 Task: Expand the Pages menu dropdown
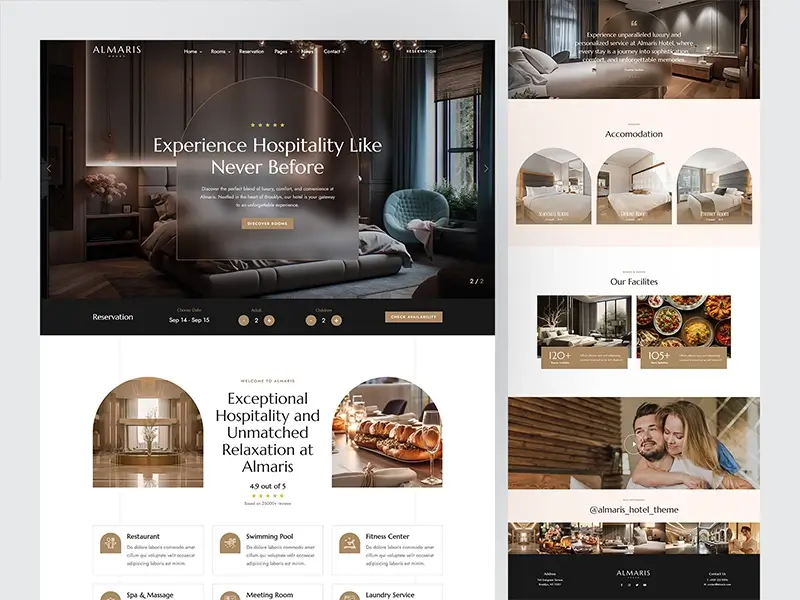click(282, 51)
